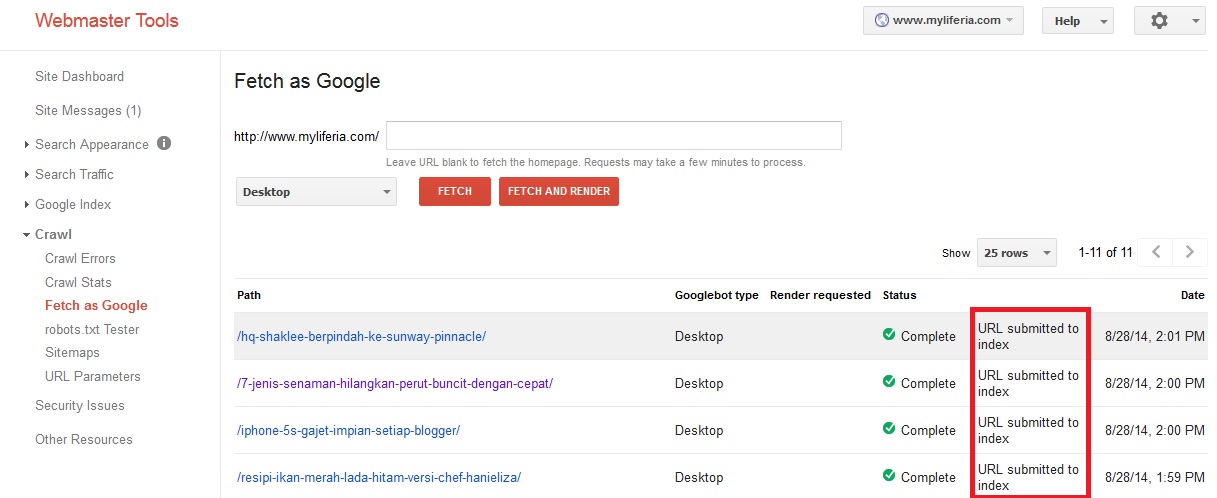Click the FETCH AND RENDER button

559,191
